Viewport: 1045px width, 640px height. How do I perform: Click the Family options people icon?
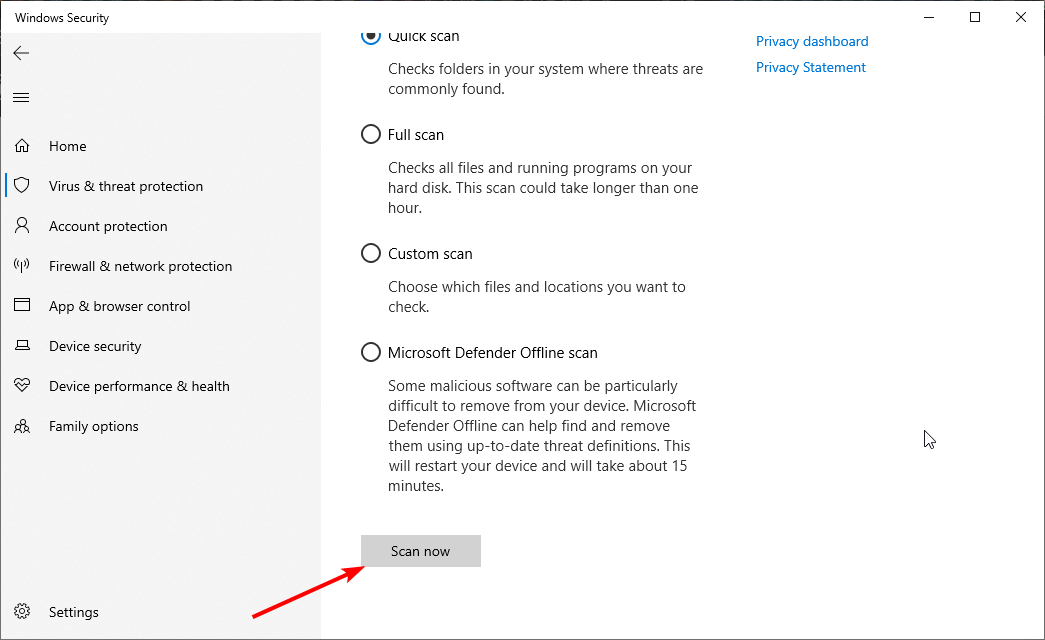(x=22, y=426)
